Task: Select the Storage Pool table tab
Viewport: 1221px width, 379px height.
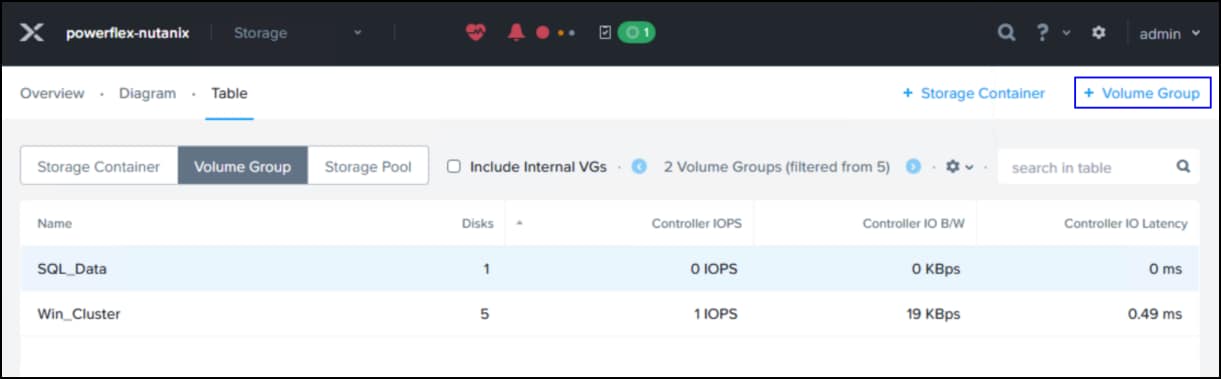Action: click(x=368, y=167)
